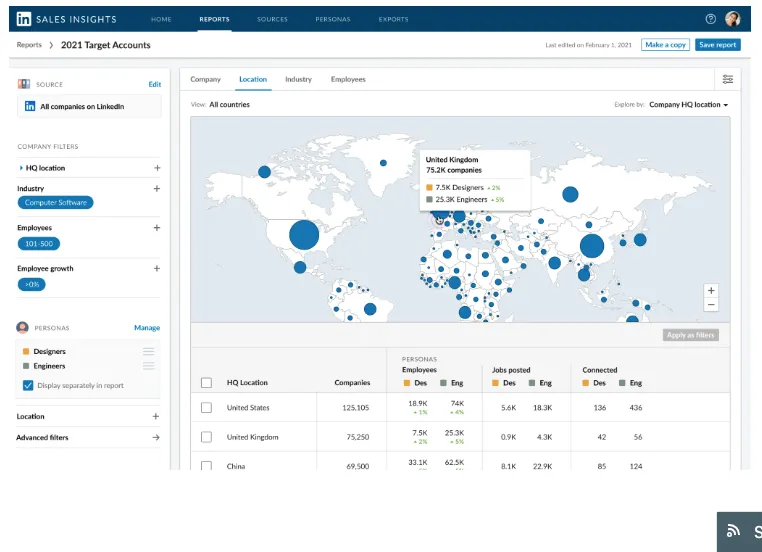Switch to the Company tab
Screen dimensions: 762x552
pos(205,79)
